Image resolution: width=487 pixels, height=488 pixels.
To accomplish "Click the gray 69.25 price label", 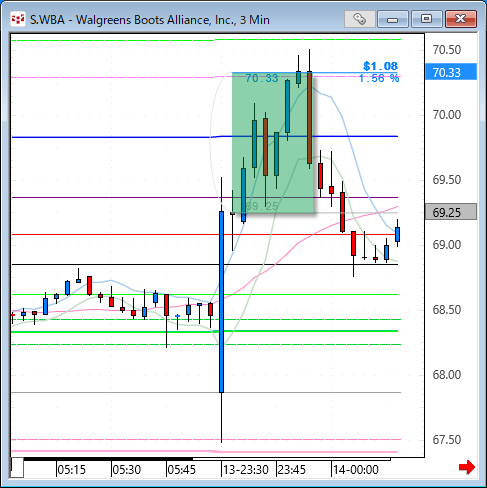I will click(x=451, y=212).
